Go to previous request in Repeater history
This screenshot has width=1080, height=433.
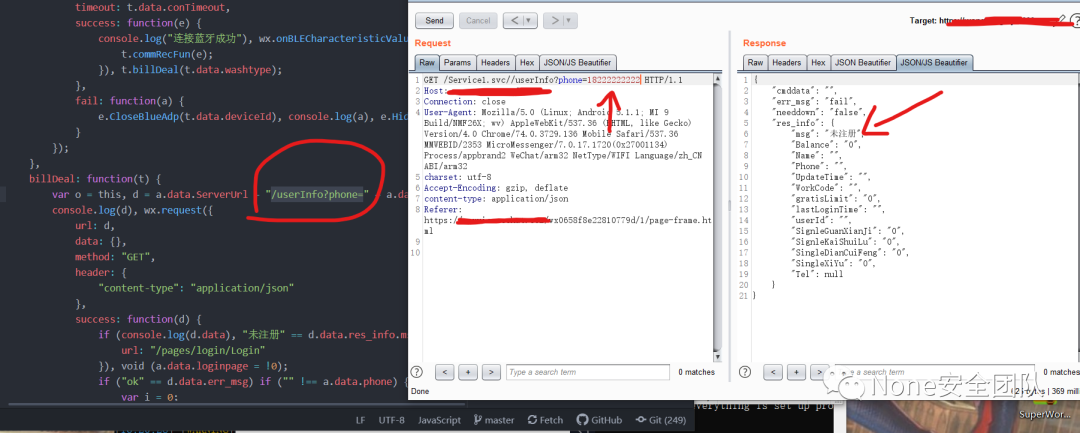[514, 21]
